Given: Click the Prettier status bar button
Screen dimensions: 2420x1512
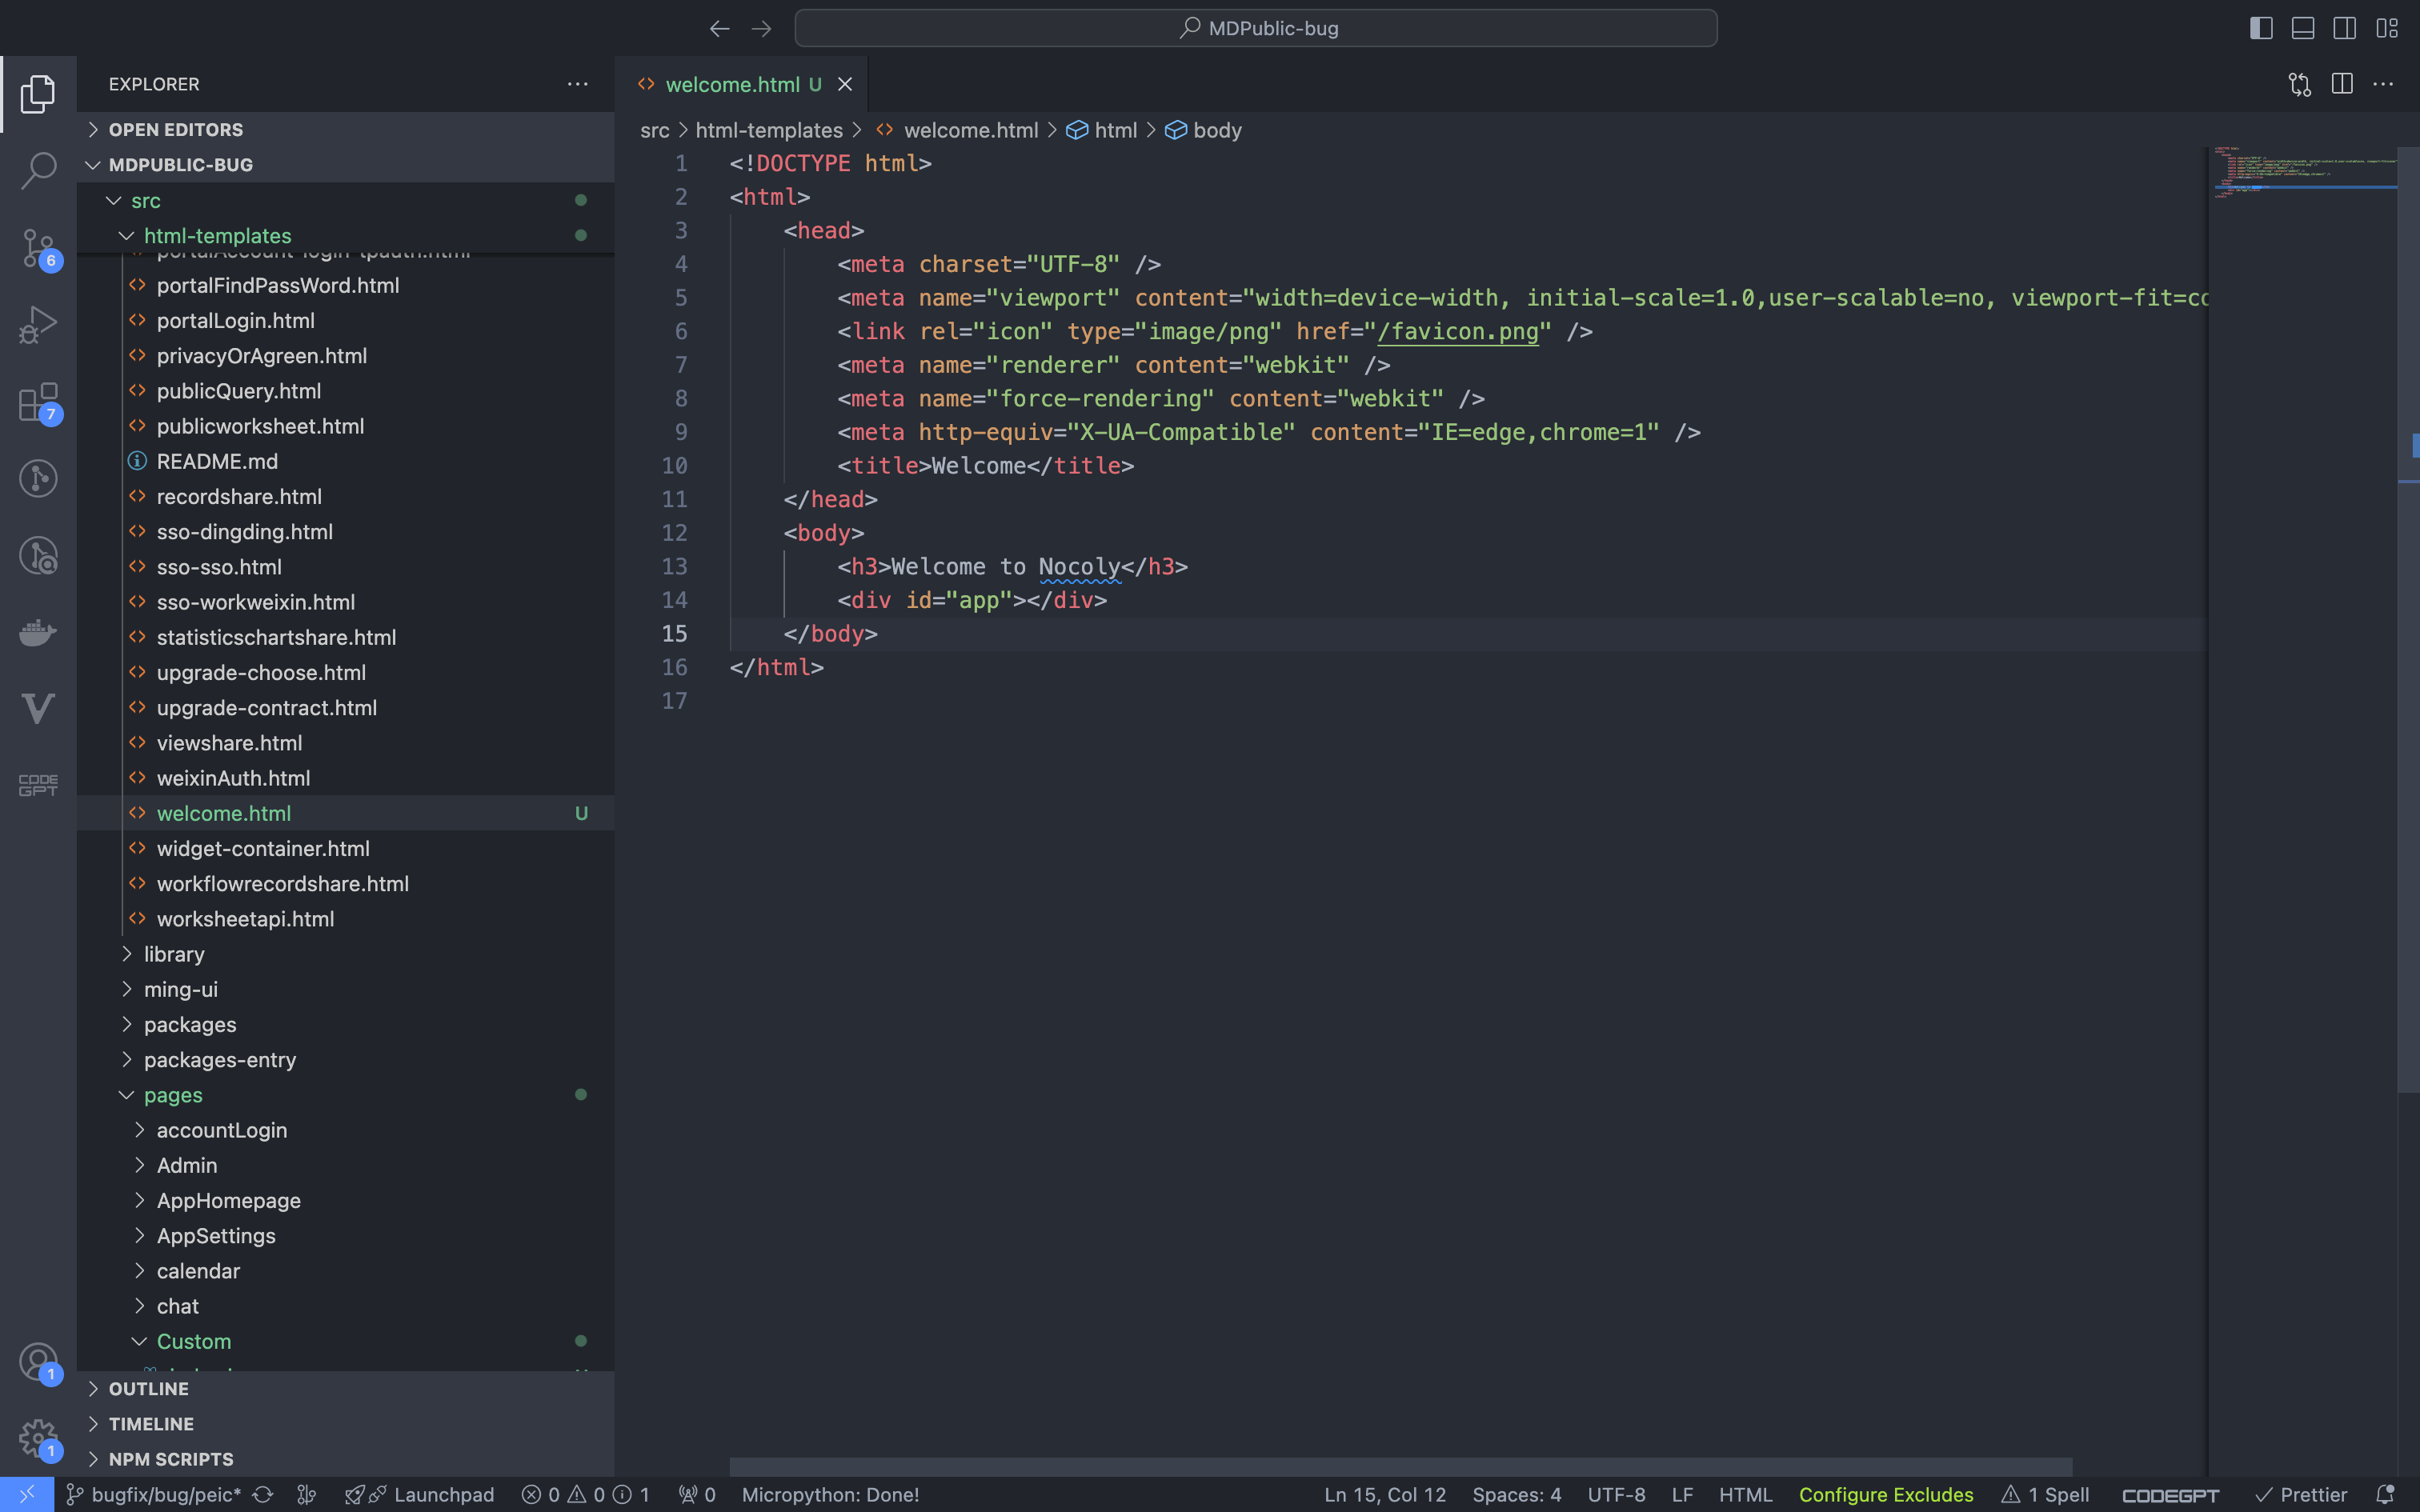Looking at the screenshot, I should pos(2302,1494).
